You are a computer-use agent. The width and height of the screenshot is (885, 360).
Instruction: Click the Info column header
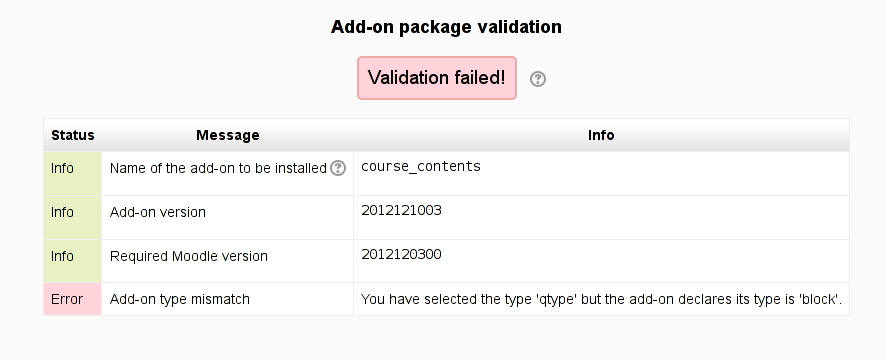(x=601, y=135)
